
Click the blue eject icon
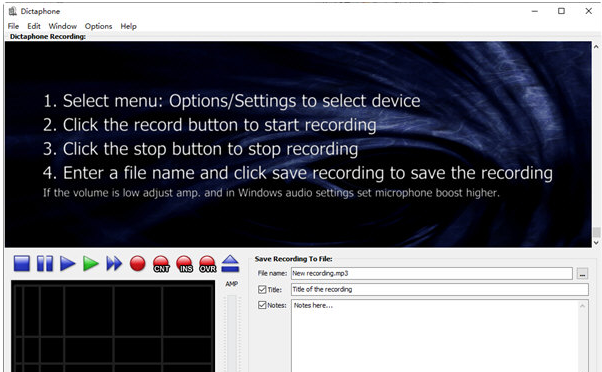pos(230,264)
